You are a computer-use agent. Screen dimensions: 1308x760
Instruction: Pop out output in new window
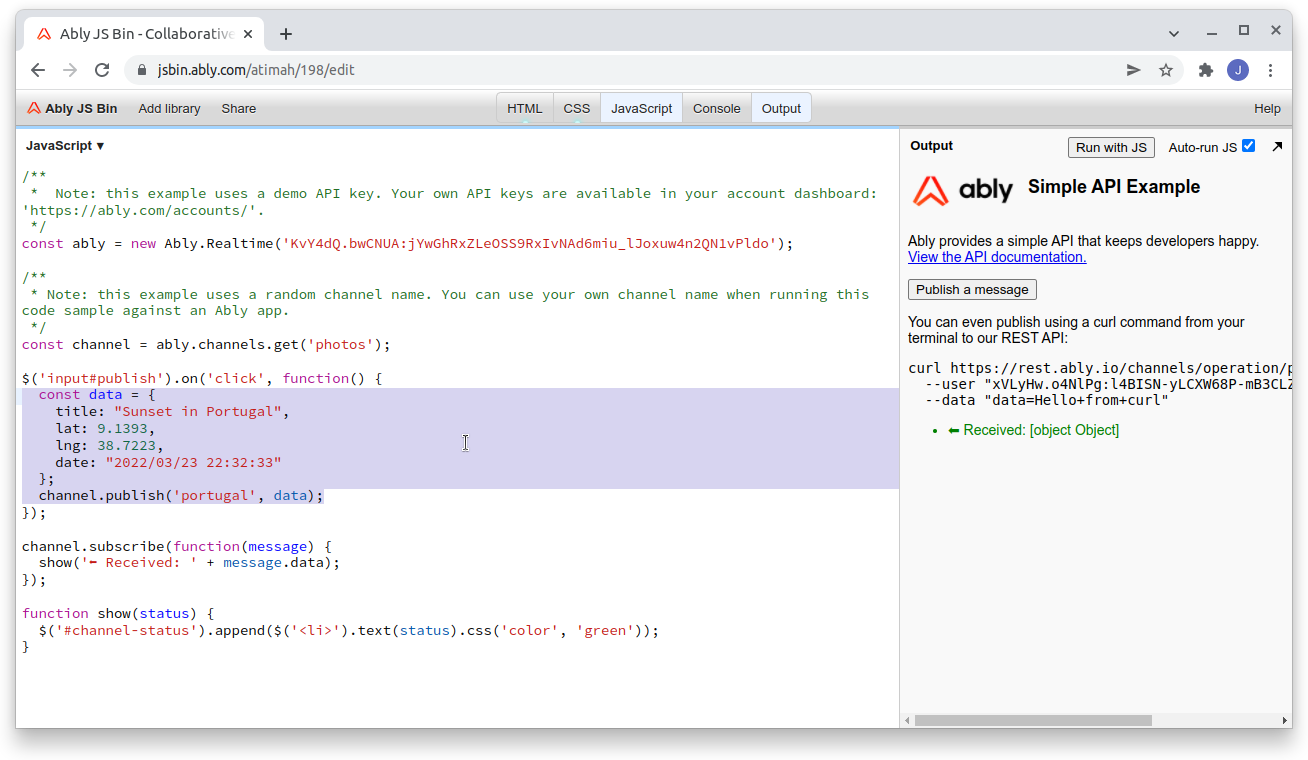pyautogui.click(x=1277, y=146)
